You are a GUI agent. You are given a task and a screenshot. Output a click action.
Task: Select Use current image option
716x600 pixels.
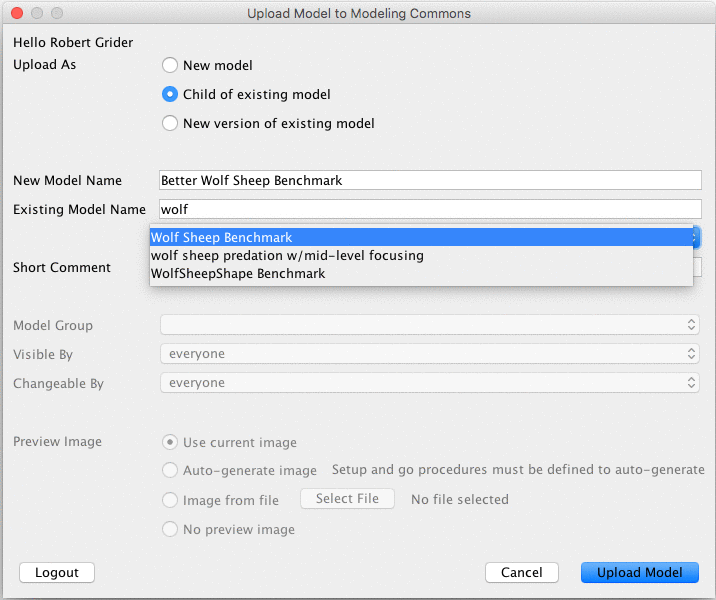pos(170,442)
